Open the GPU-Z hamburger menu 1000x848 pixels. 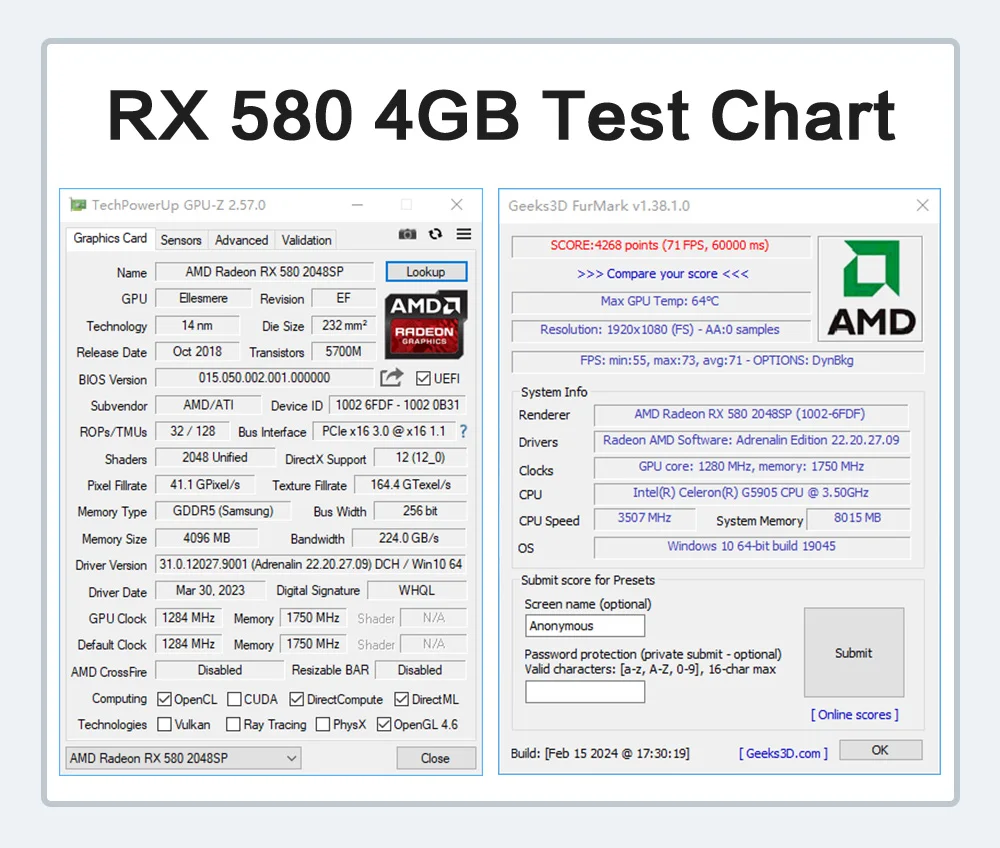[x=464, y=234]
